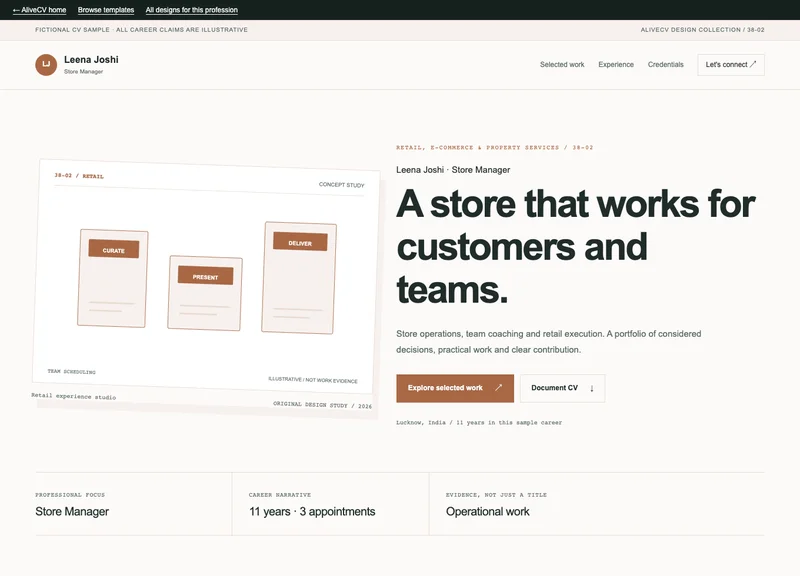Click 'Leena Joshi · Store Manager' subtitle
The width and height of the screenshot is (800, 576).
point(453,170)
